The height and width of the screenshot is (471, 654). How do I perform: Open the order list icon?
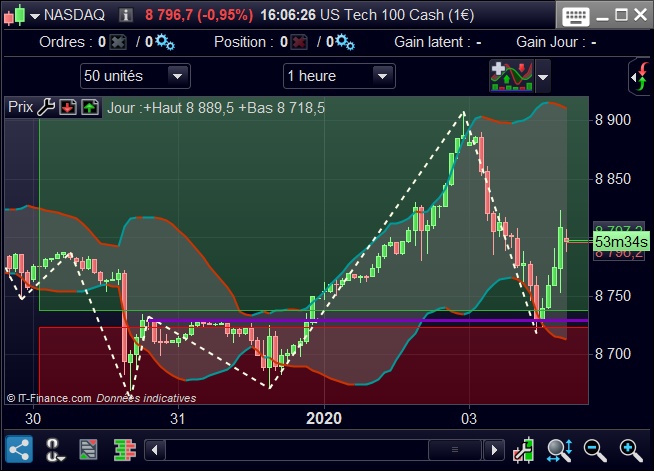(88, 450)
